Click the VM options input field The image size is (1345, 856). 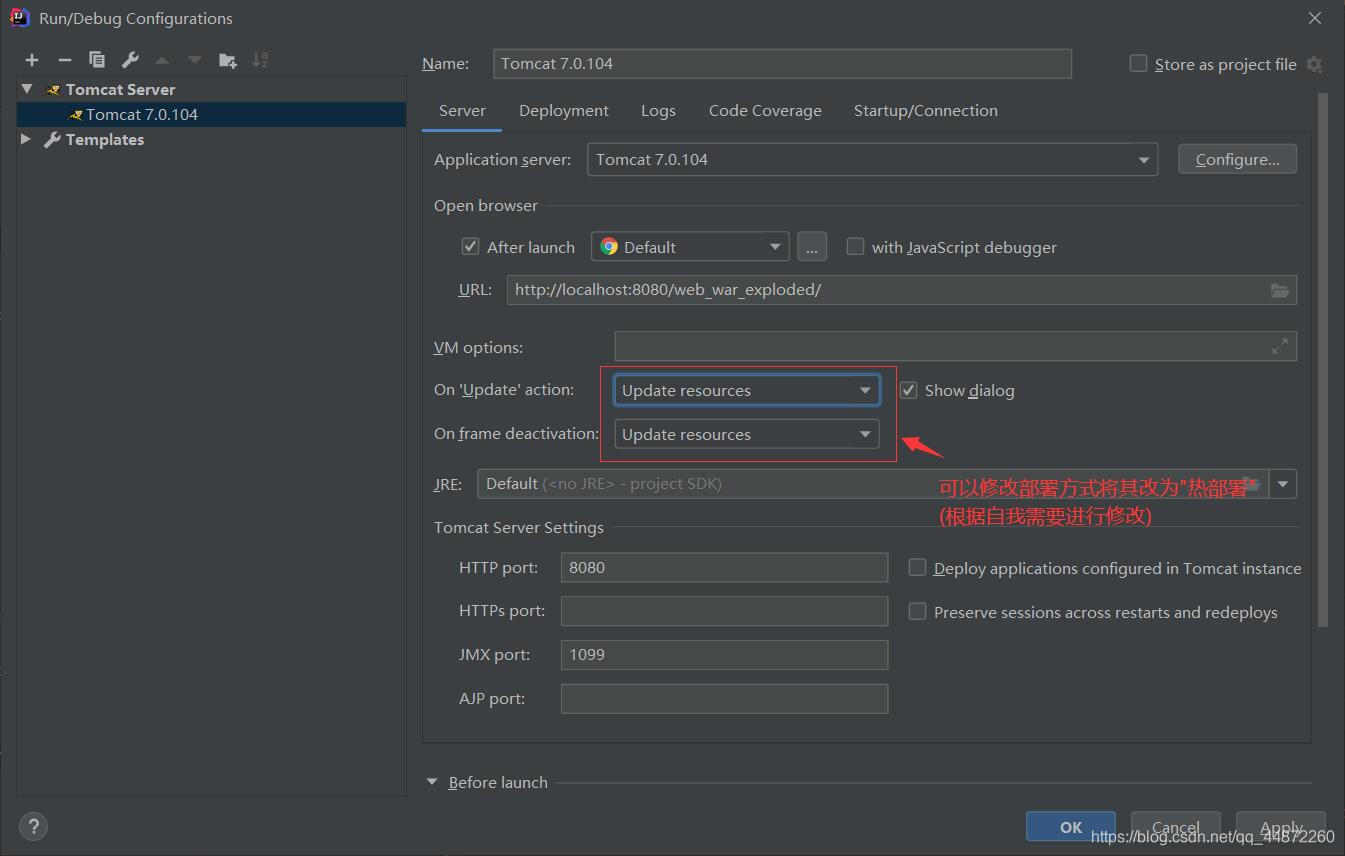click(956, 346)
